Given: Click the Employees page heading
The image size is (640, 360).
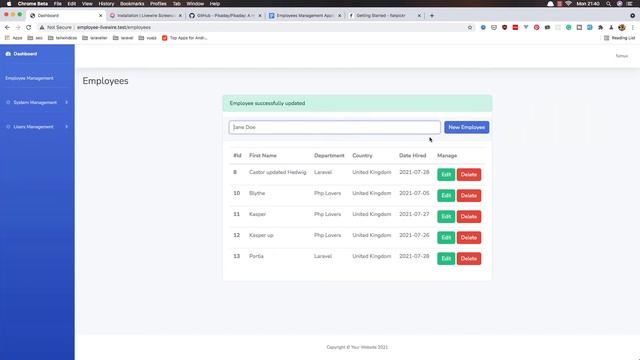Looking at the screenshot, I should coord(105,81).
